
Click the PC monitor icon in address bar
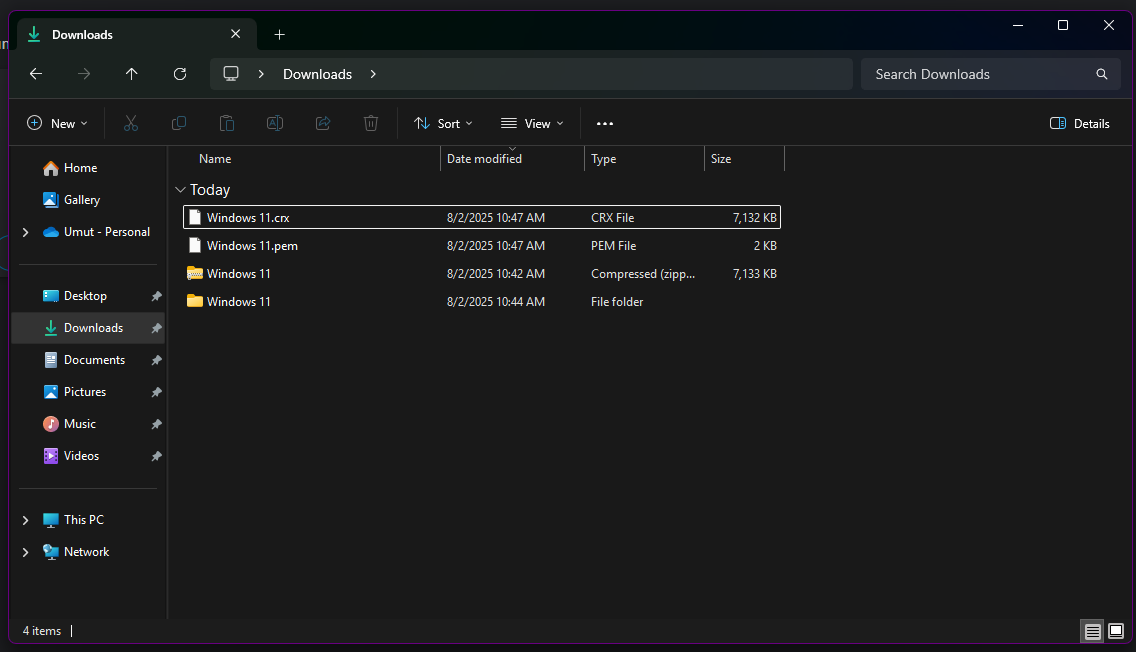point(230,74)
